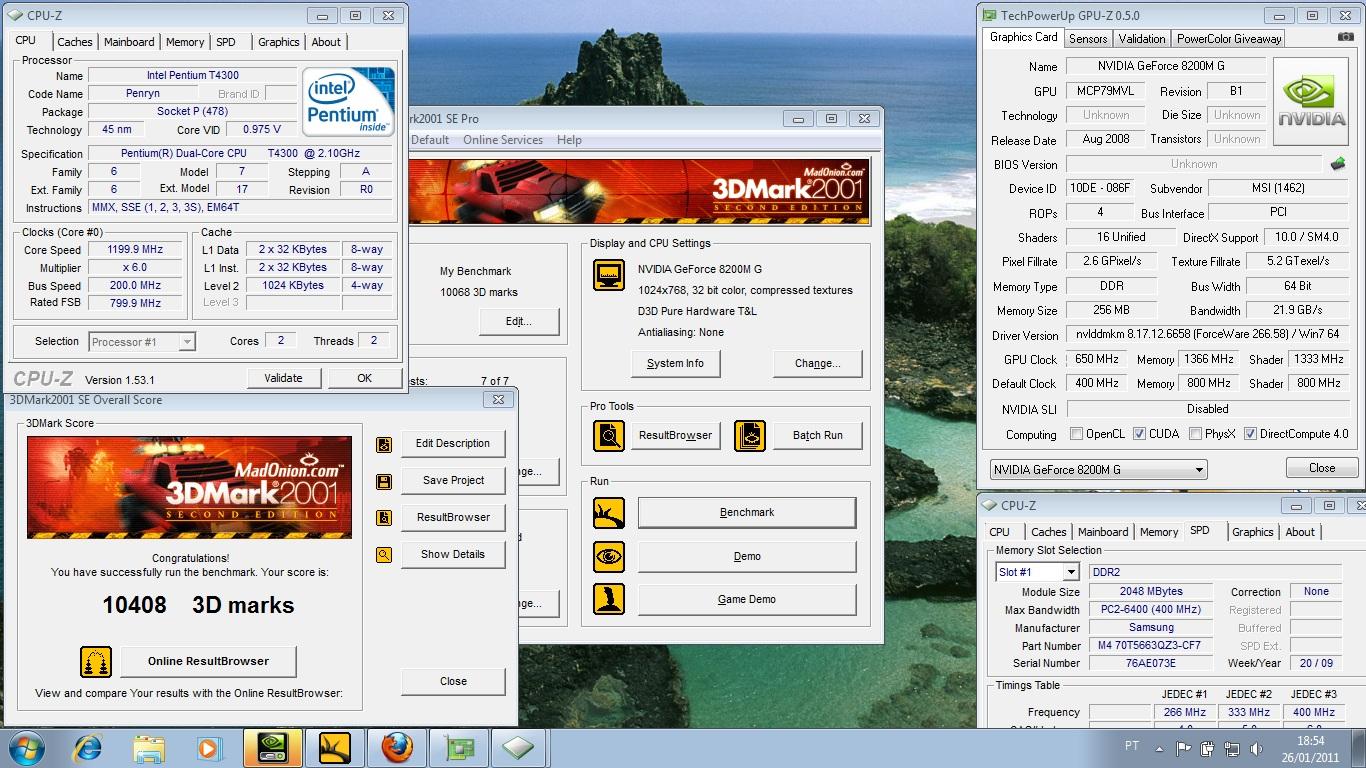This screenshot has width=1366, height=768.
Task: Click the Online ResultBrowser button
Action: (x=208, y=661)
